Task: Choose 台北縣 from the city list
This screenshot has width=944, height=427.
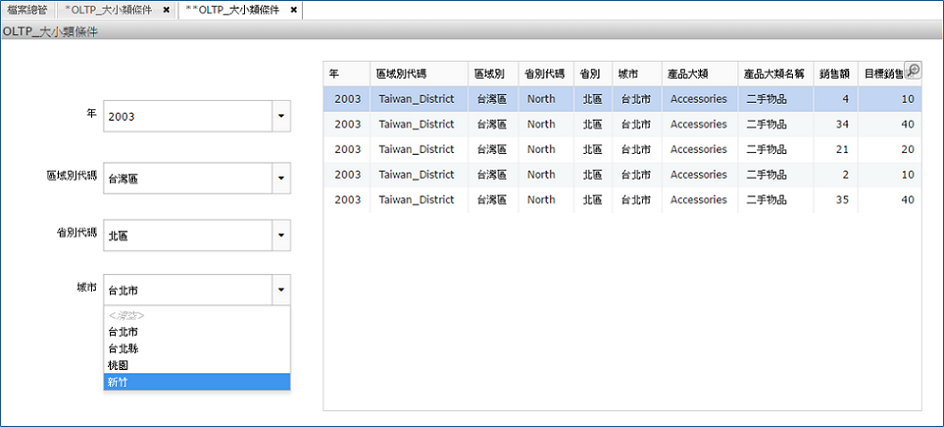Action: pos(196,348)
